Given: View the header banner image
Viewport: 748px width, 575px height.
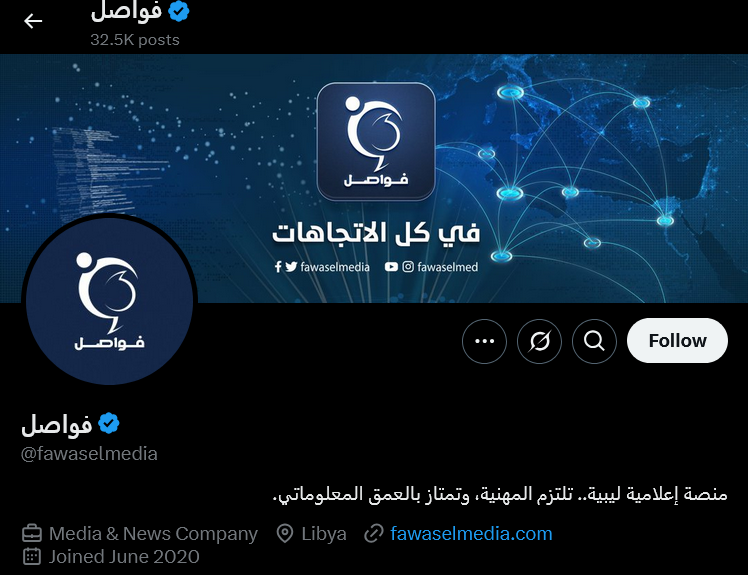Looking at the screenshot, I should 374,178.
